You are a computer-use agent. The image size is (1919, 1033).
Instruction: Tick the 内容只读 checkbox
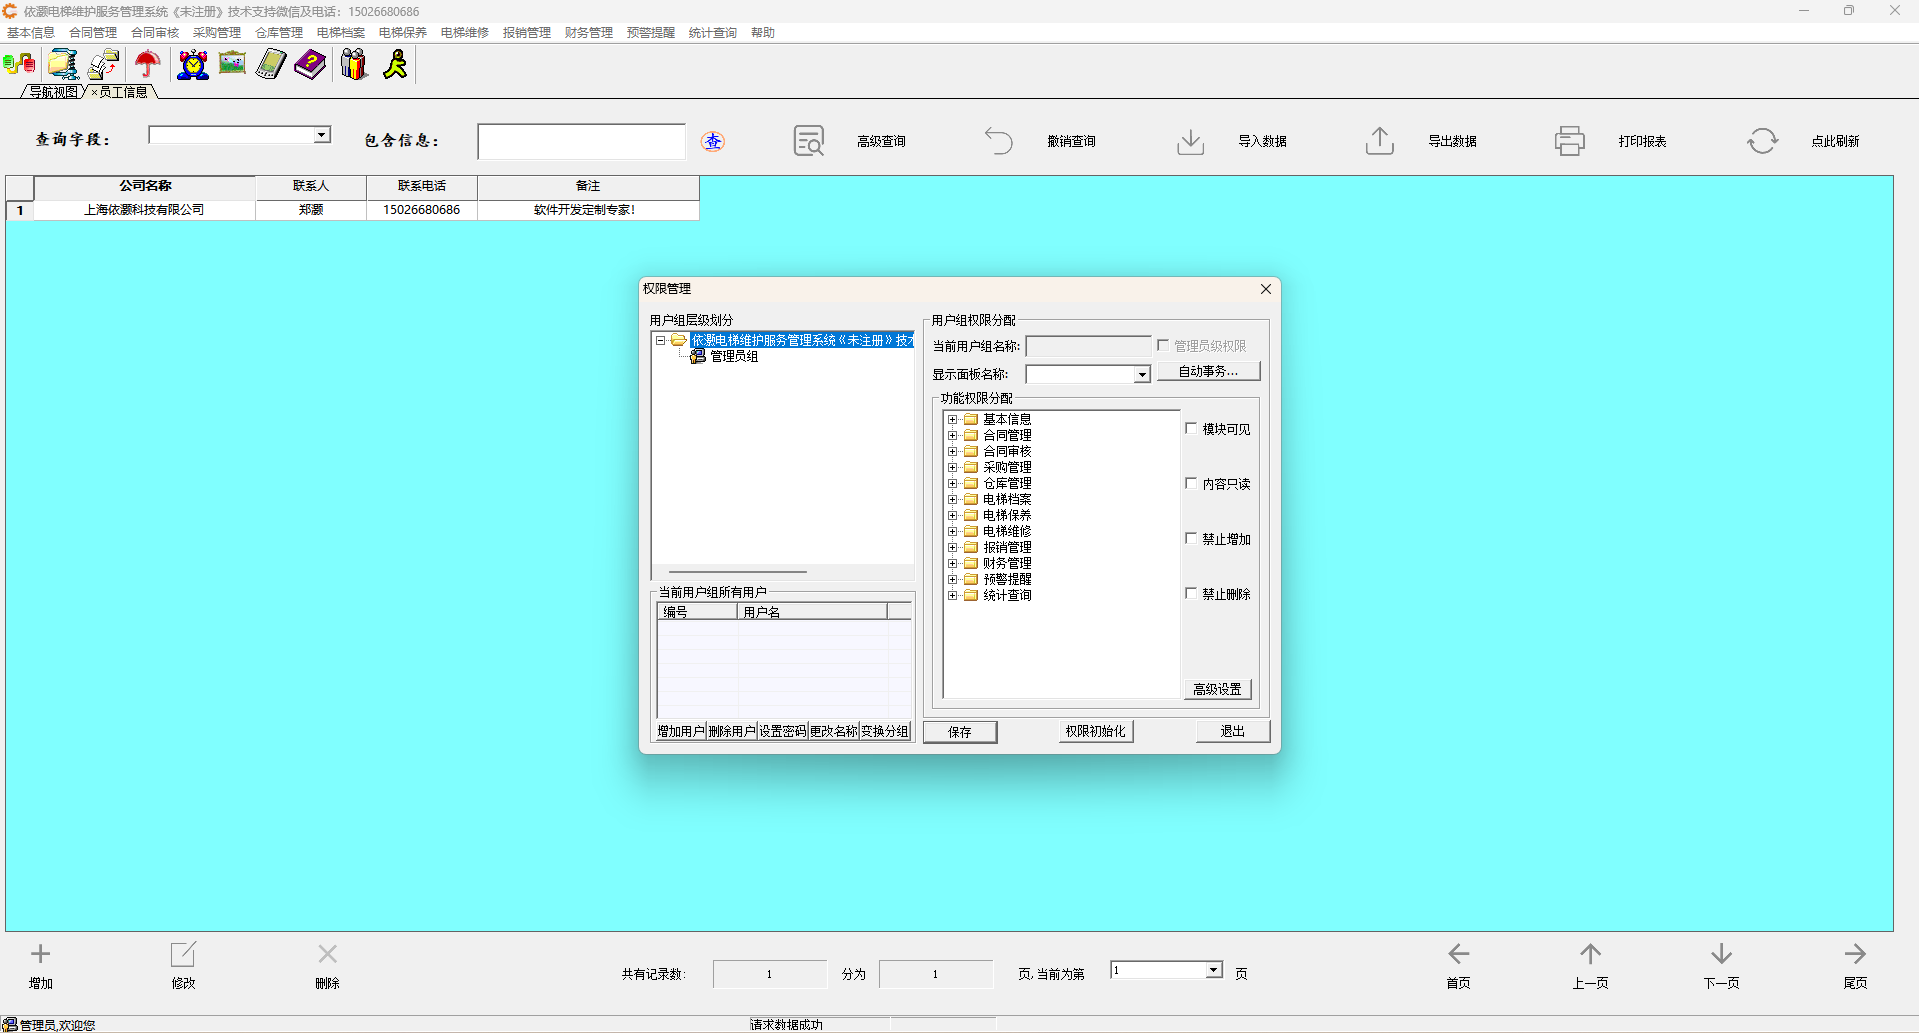1191,484
